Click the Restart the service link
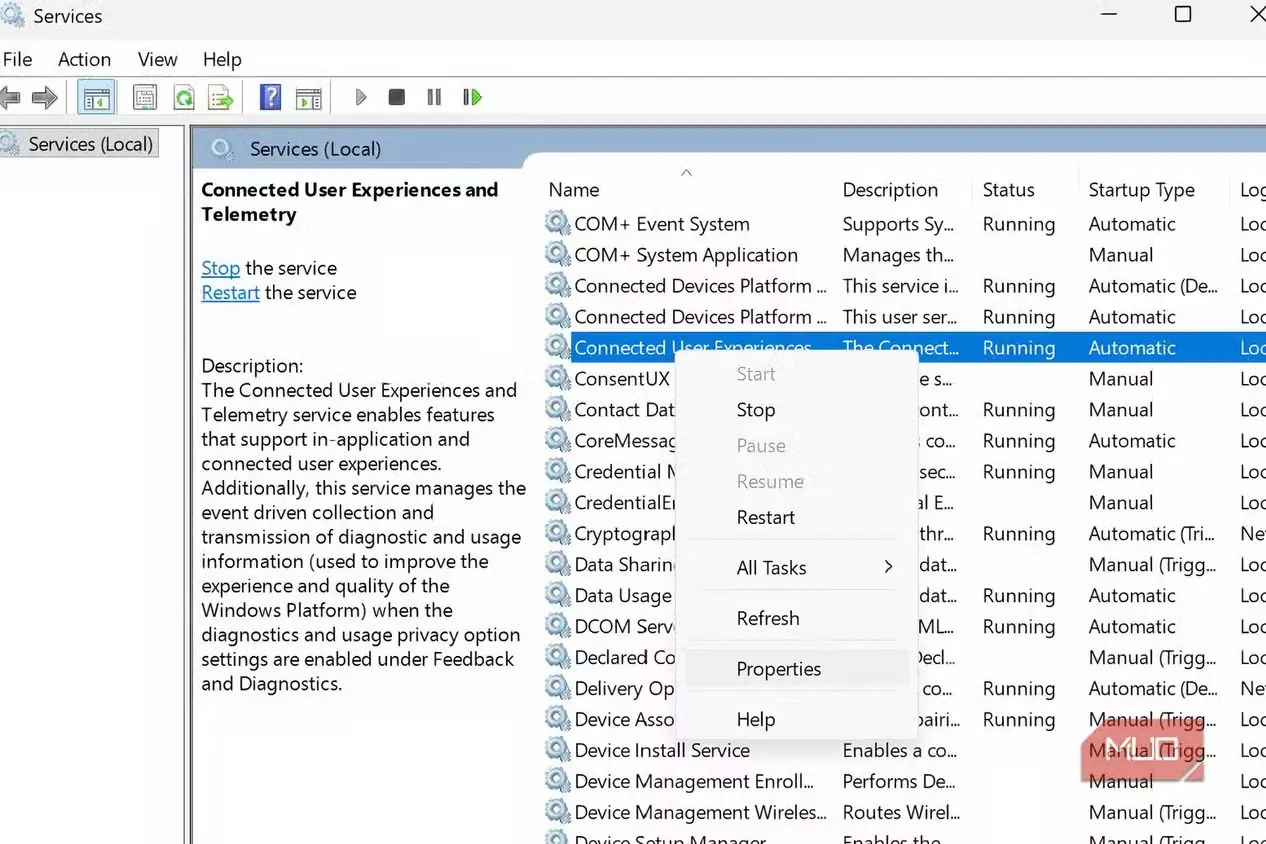This screenshot has width=1266, height=844. pos(230,293)
